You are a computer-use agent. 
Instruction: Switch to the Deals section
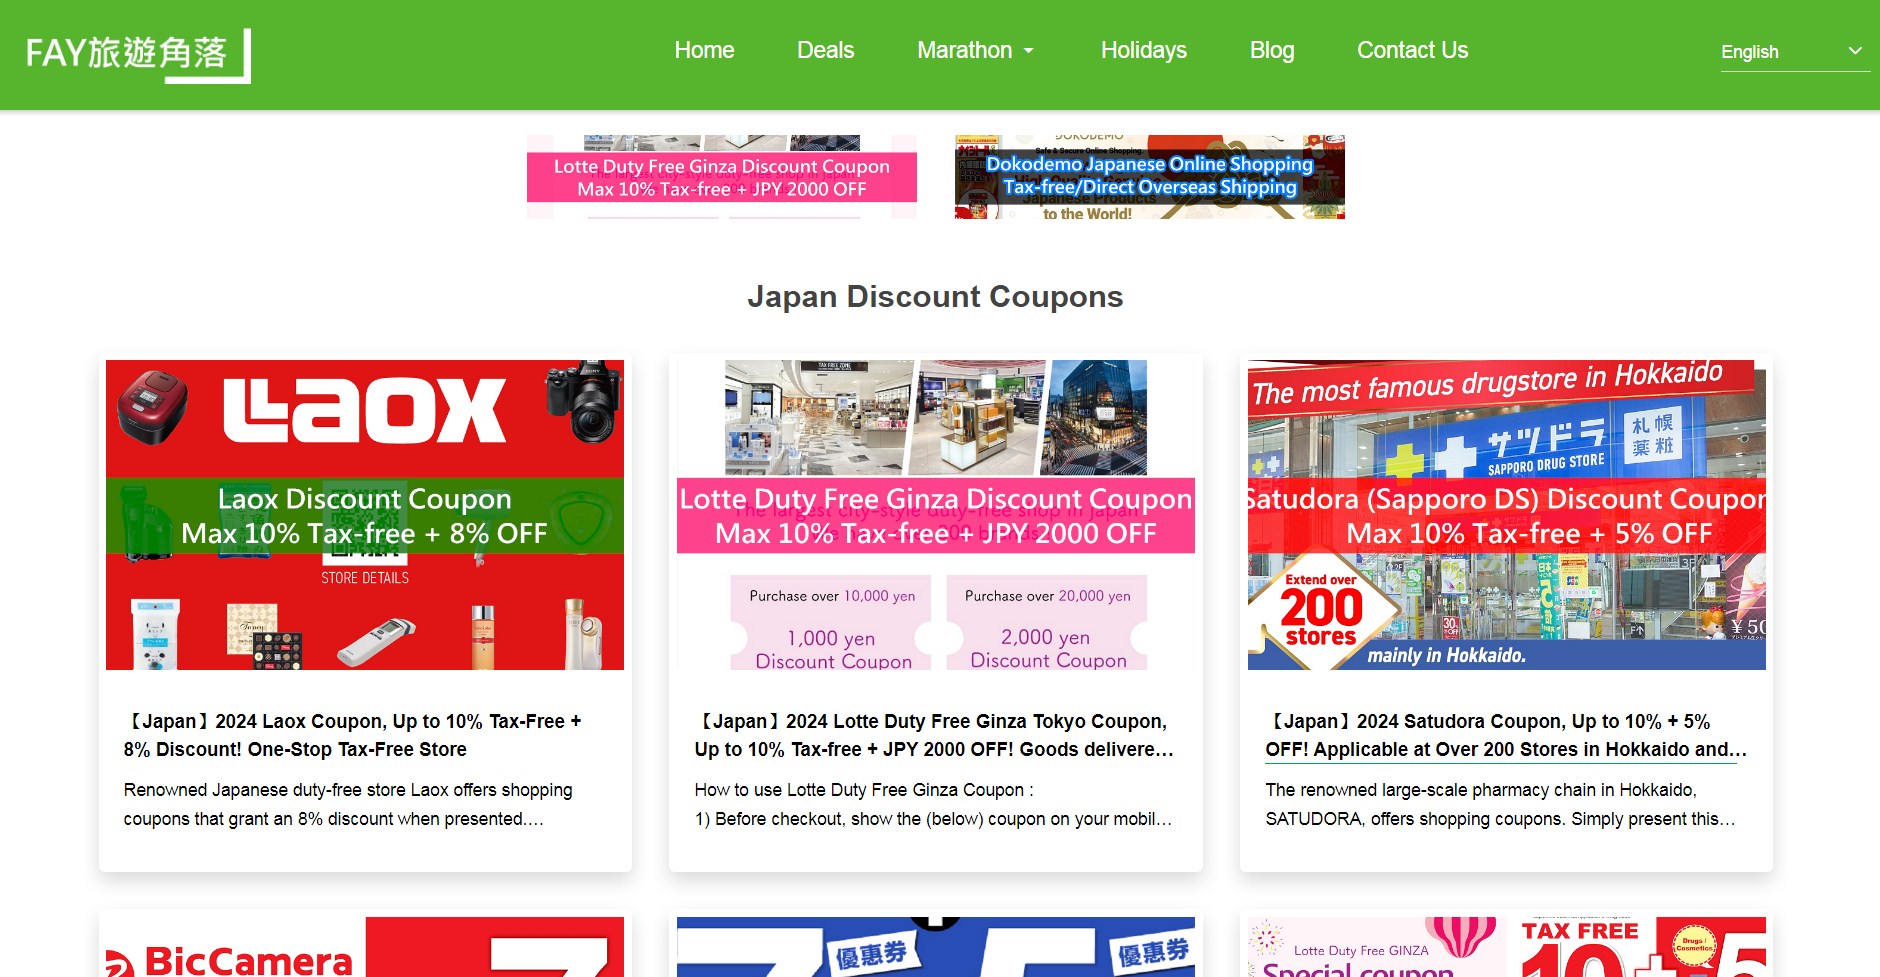825,50
